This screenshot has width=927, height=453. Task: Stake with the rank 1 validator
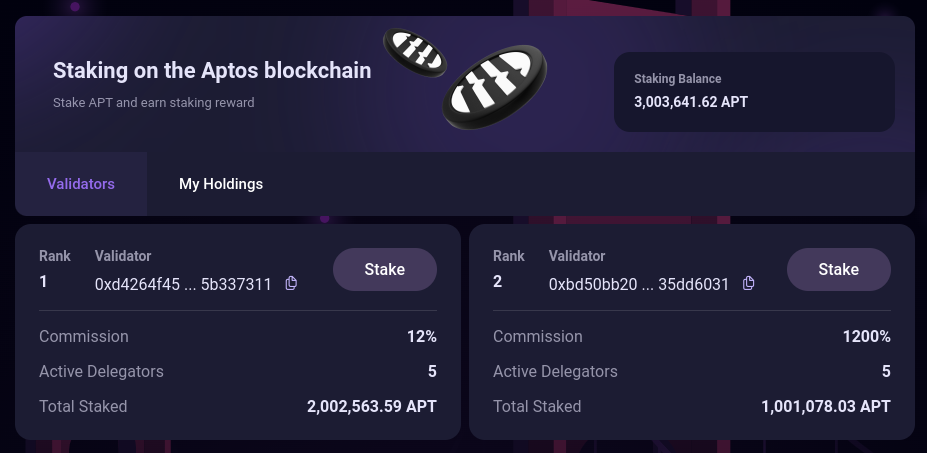coord(385,269)
